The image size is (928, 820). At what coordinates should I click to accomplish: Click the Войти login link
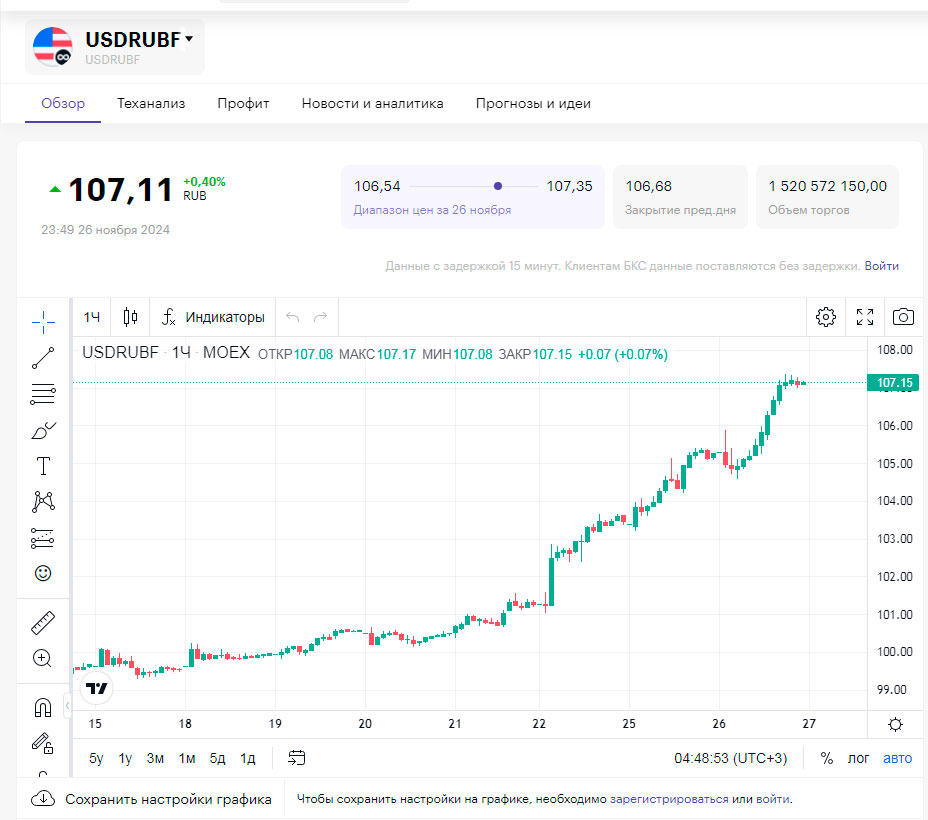[x=881, y=266]
